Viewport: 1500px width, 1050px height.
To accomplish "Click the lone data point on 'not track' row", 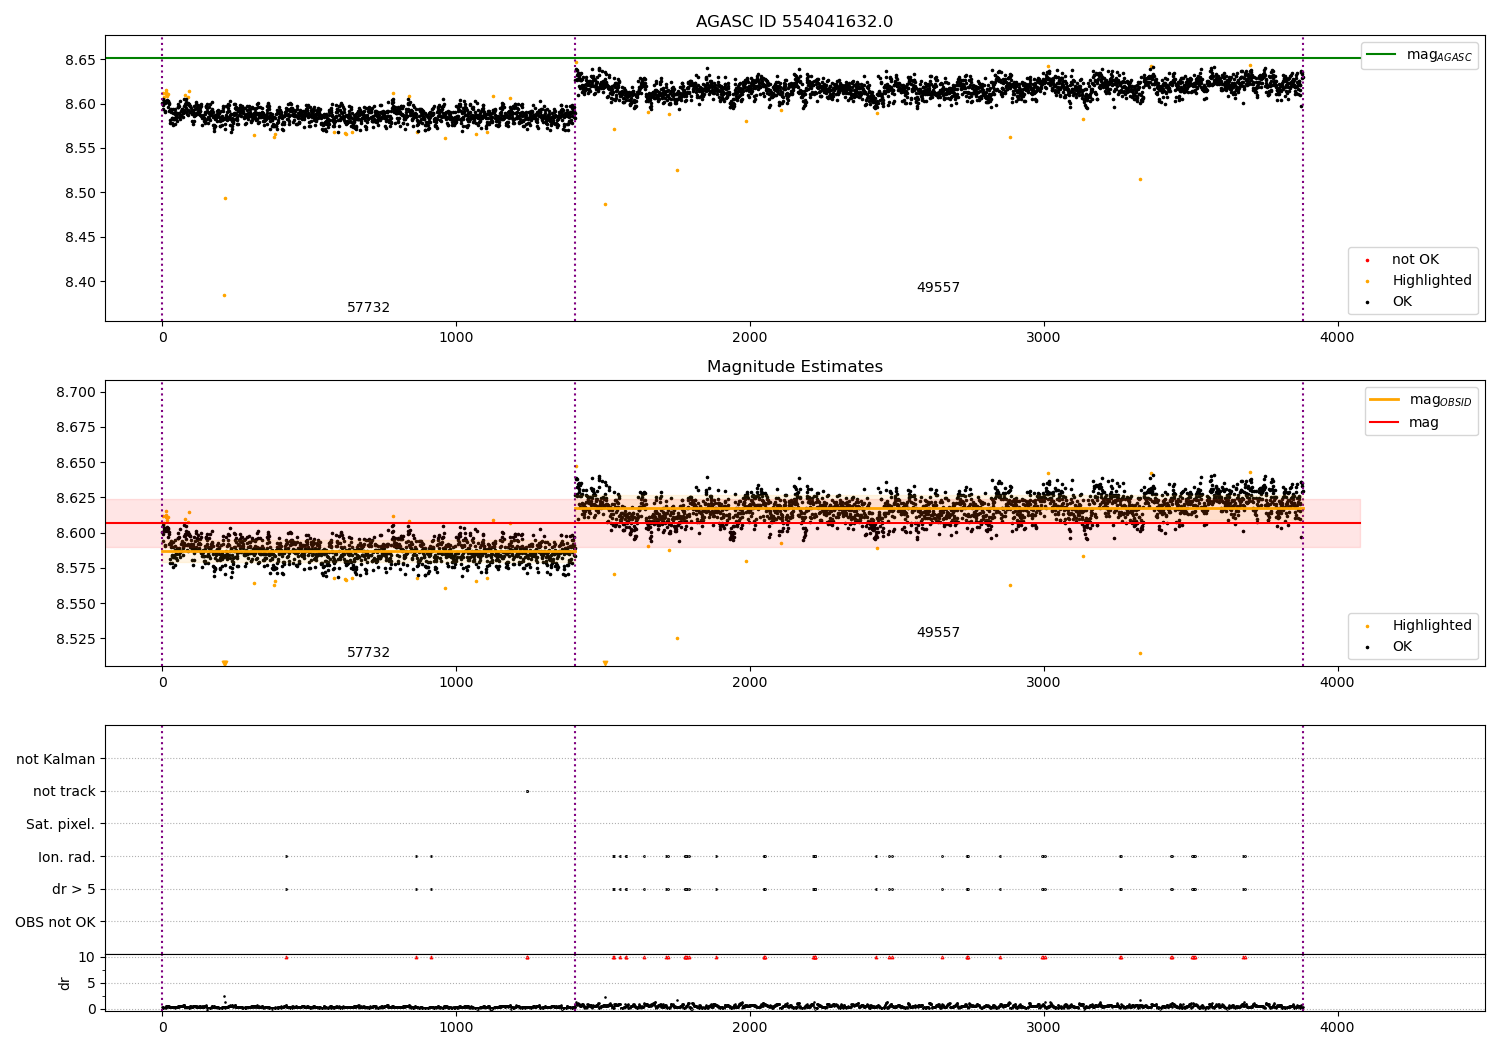I will (x=527, y=791).
